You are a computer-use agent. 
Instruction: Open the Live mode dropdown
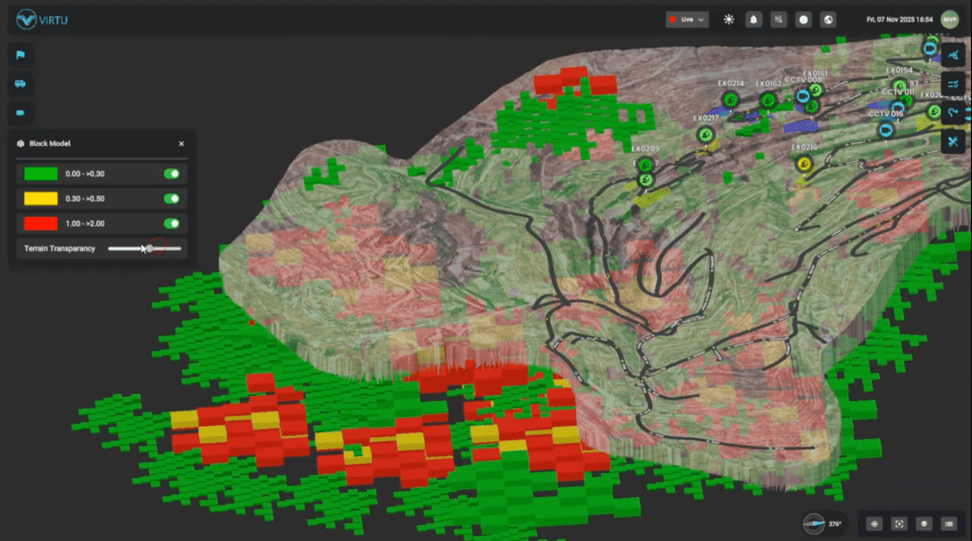pyautogui.click(x=687, y=19)
